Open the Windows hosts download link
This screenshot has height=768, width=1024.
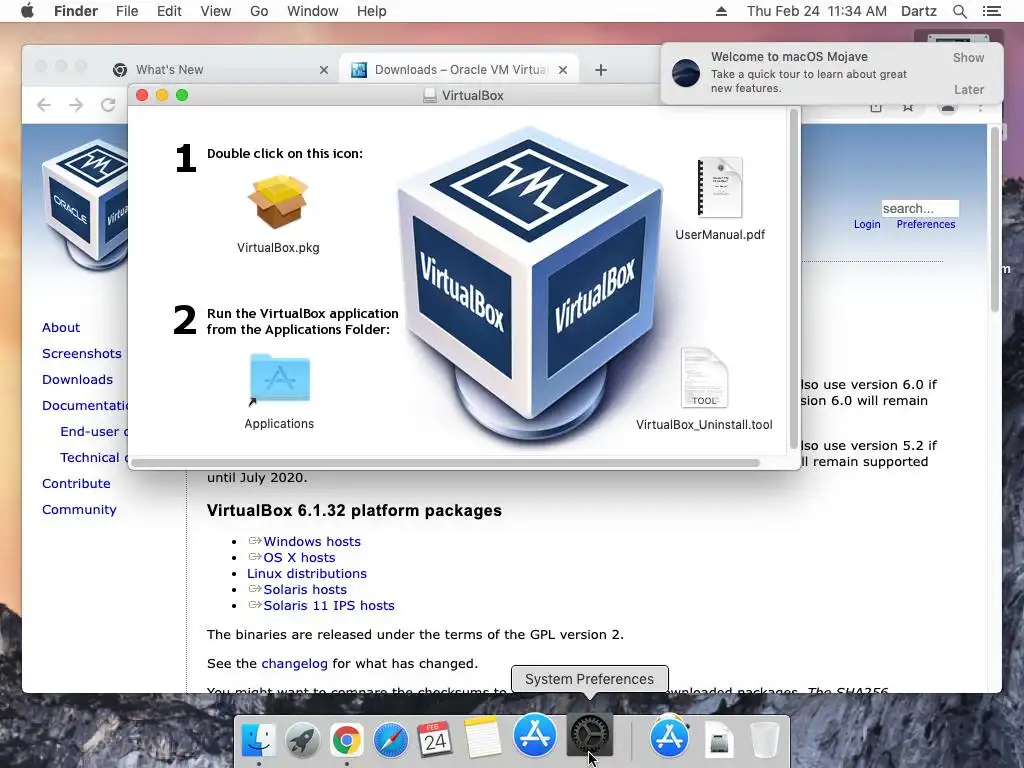pos(312,541)
